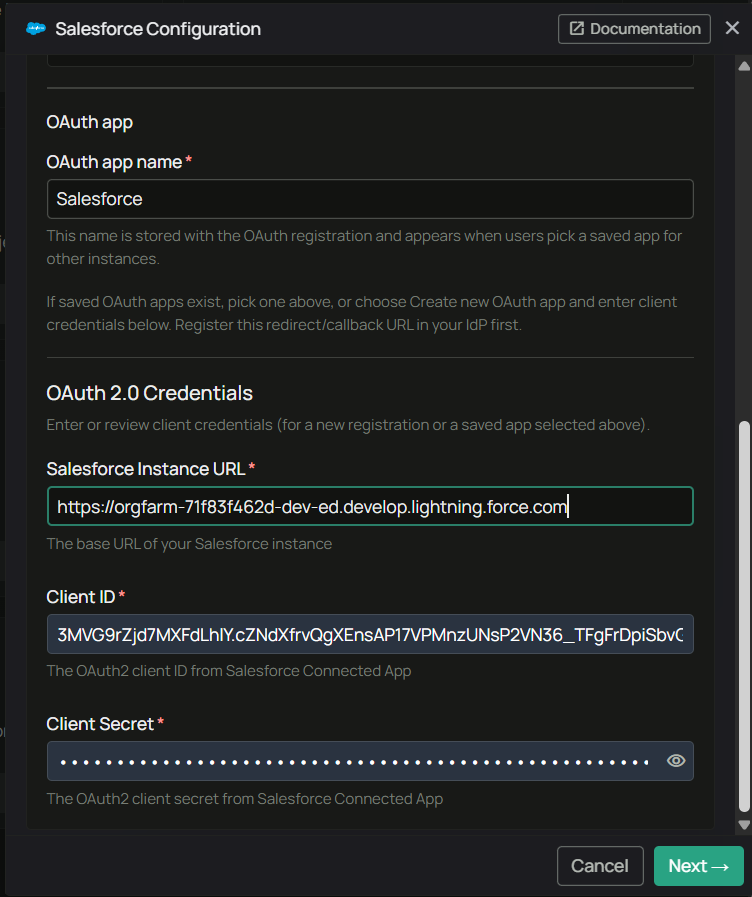The image size is (752, 897).
Task: Click 'The OAuth2 client secret from Salesforce Connected App' text
Action: (245, 799)
